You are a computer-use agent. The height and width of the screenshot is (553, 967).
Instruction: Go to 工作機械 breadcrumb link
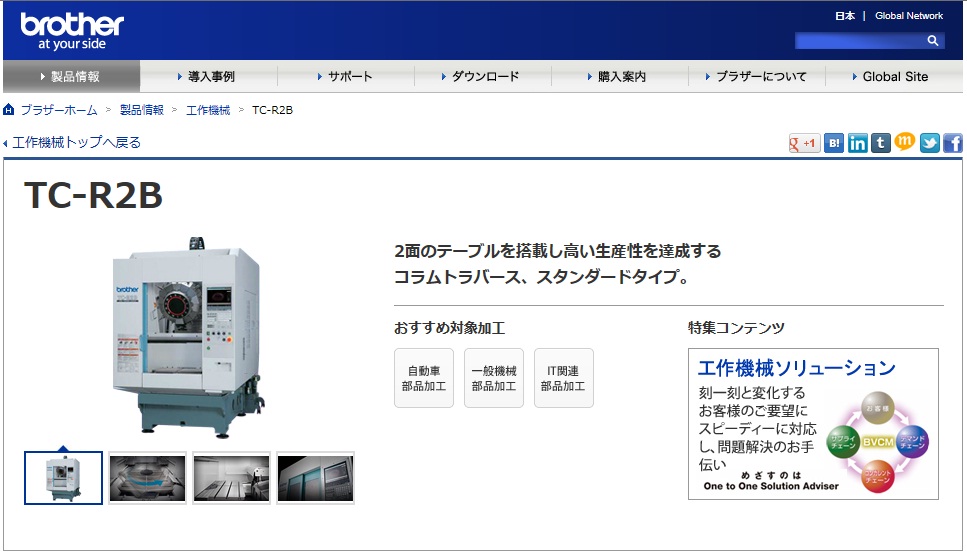click(x=208, y=110)
